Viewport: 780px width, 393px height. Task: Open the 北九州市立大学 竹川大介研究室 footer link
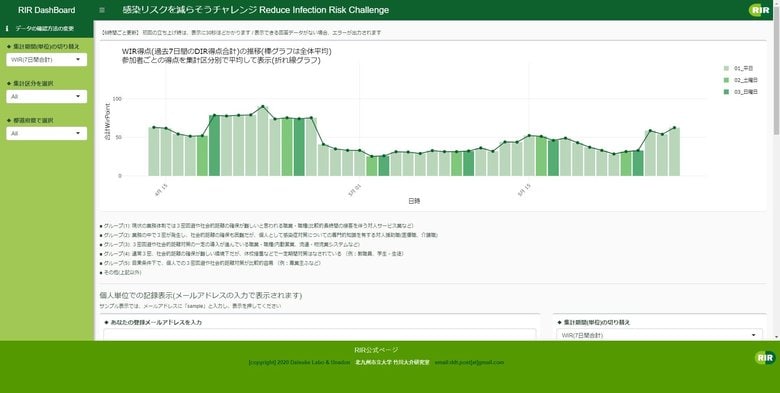(x=392, y=362)
